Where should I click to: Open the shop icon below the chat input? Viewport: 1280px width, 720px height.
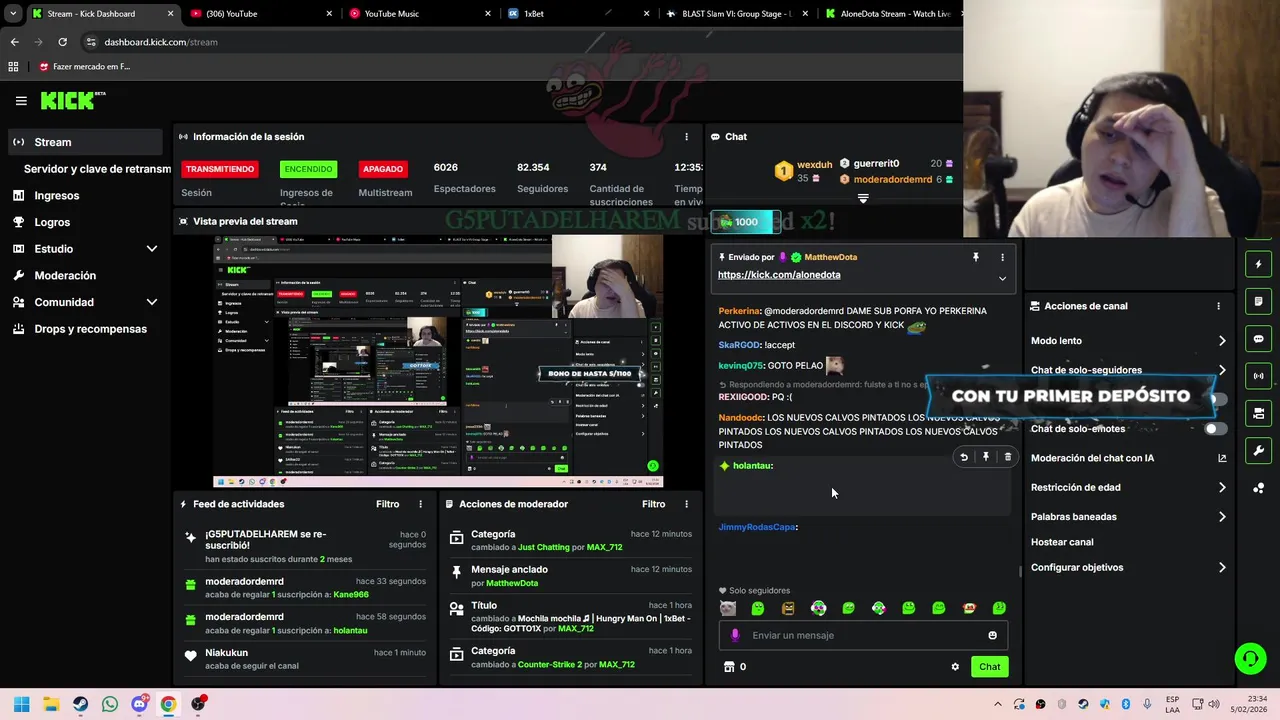coord(729,667)
